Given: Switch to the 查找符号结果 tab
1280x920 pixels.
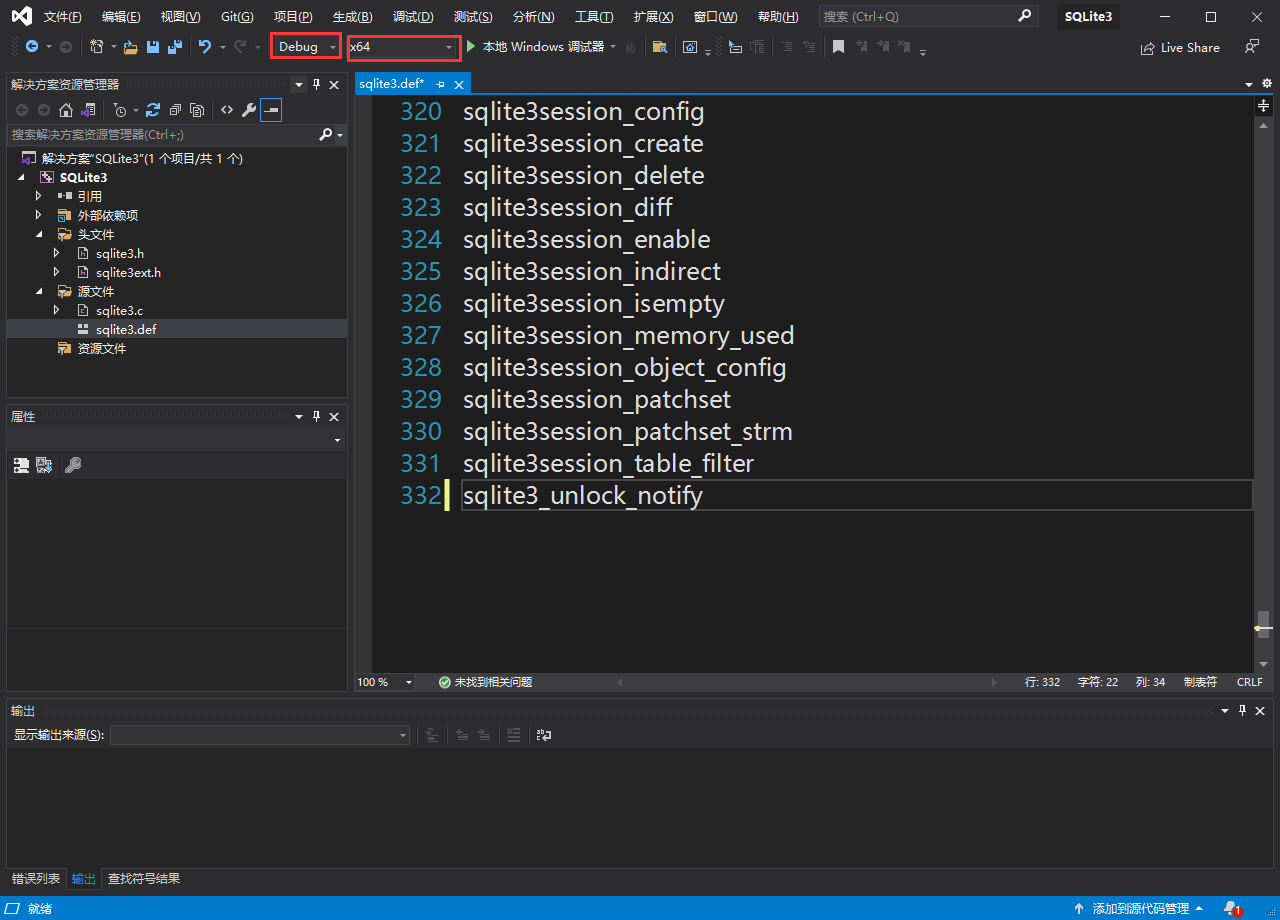Looking at the screenshot, I should pos(144,879).
